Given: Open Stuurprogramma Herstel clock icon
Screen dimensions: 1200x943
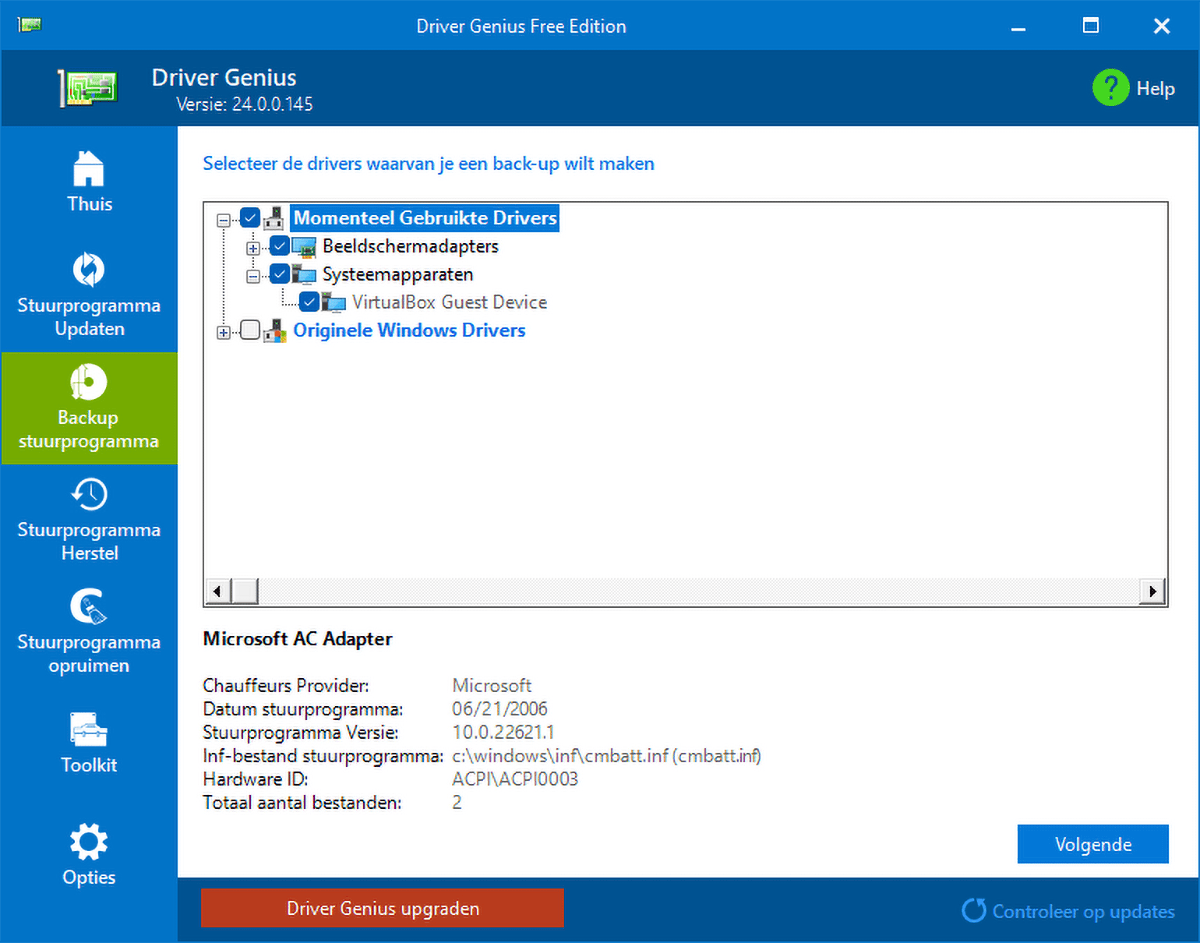Looking at the screenshot, I should tap(89, 494).
